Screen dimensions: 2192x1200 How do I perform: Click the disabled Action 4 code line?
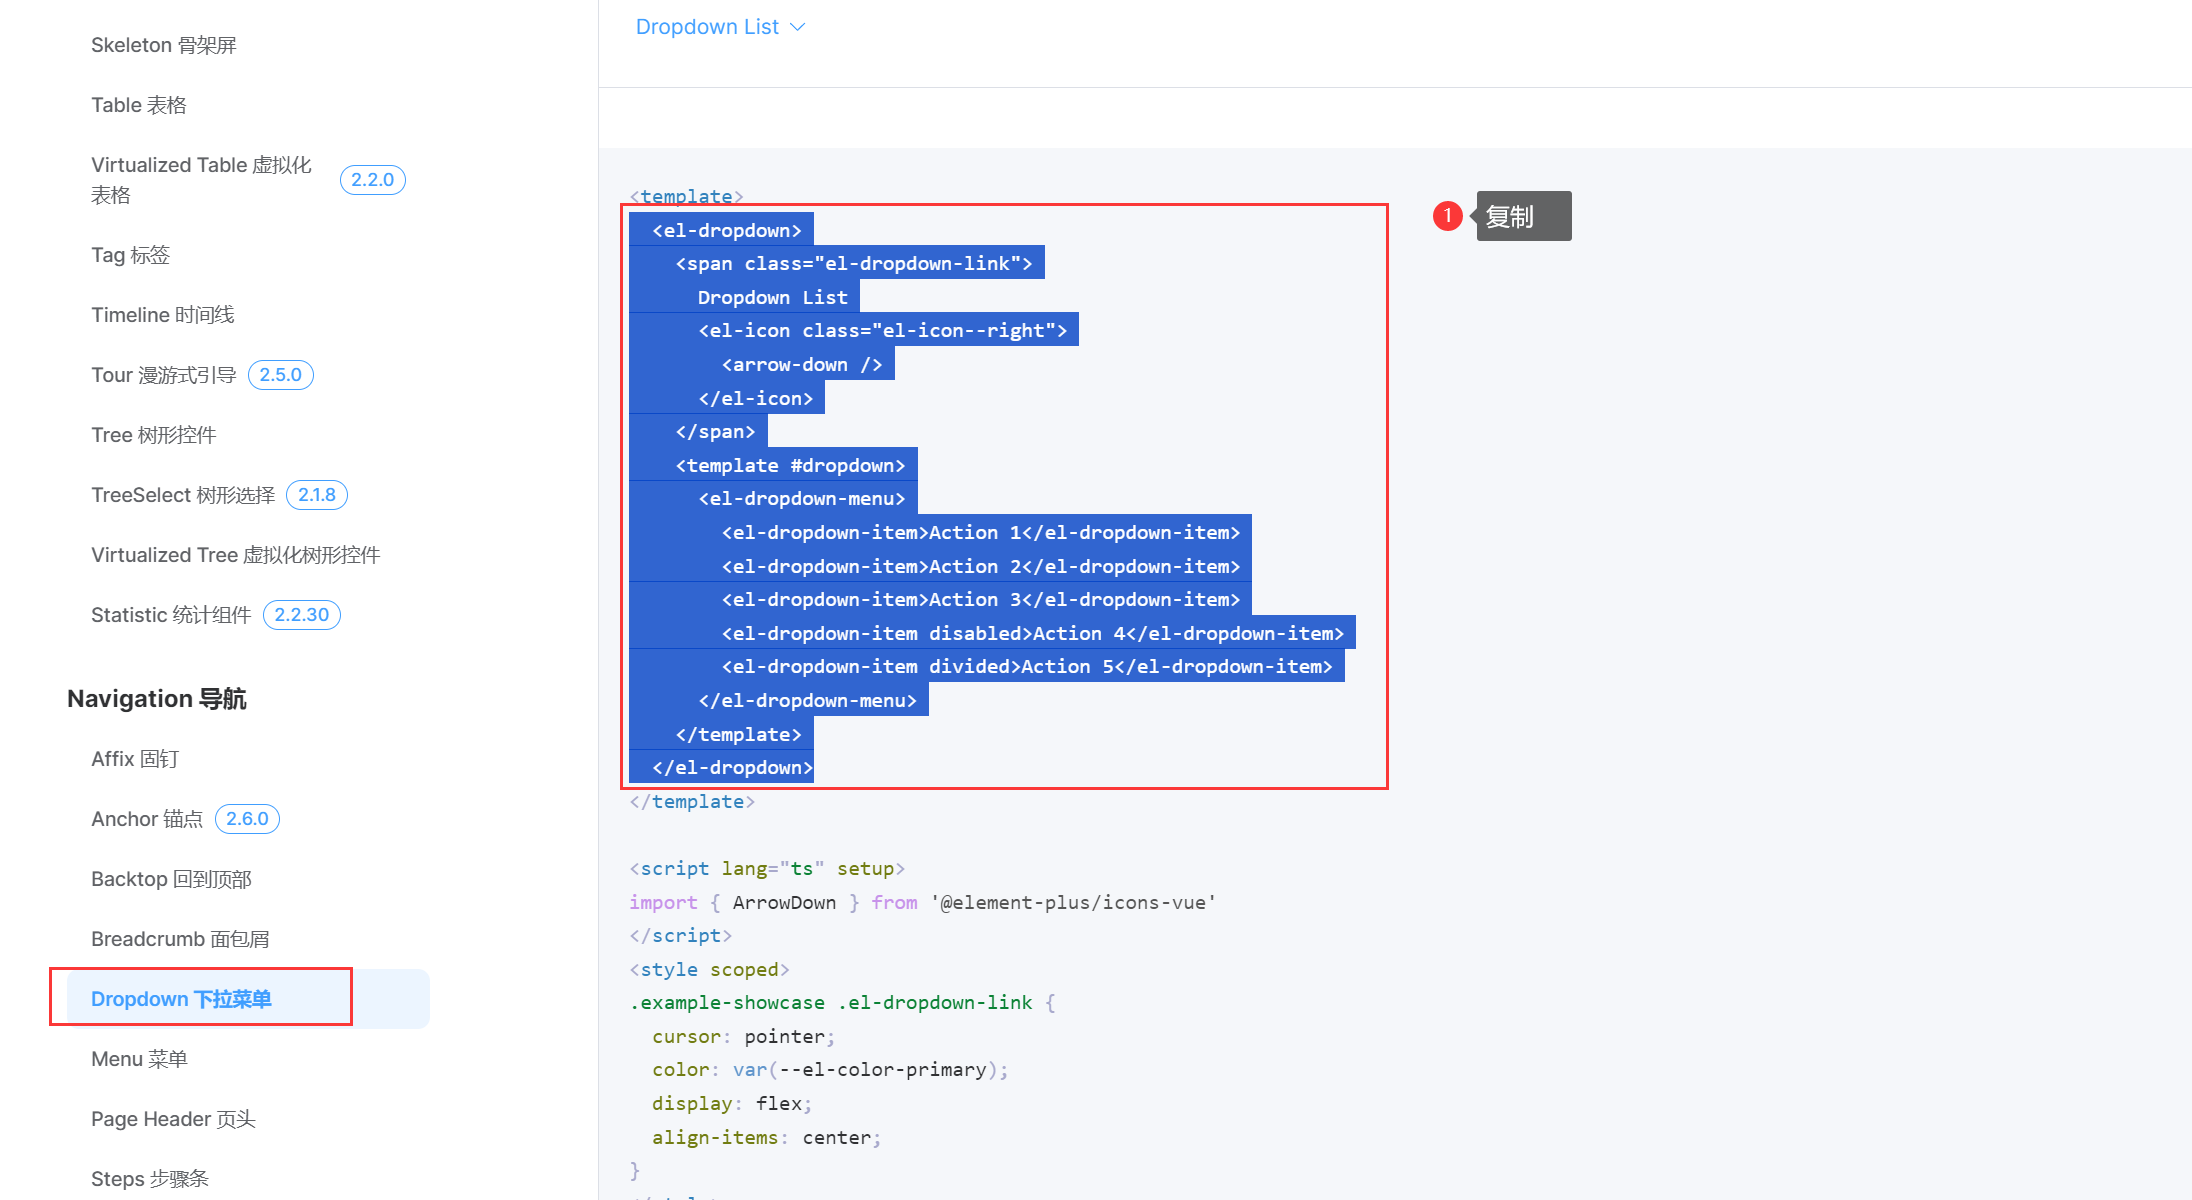1033,633
